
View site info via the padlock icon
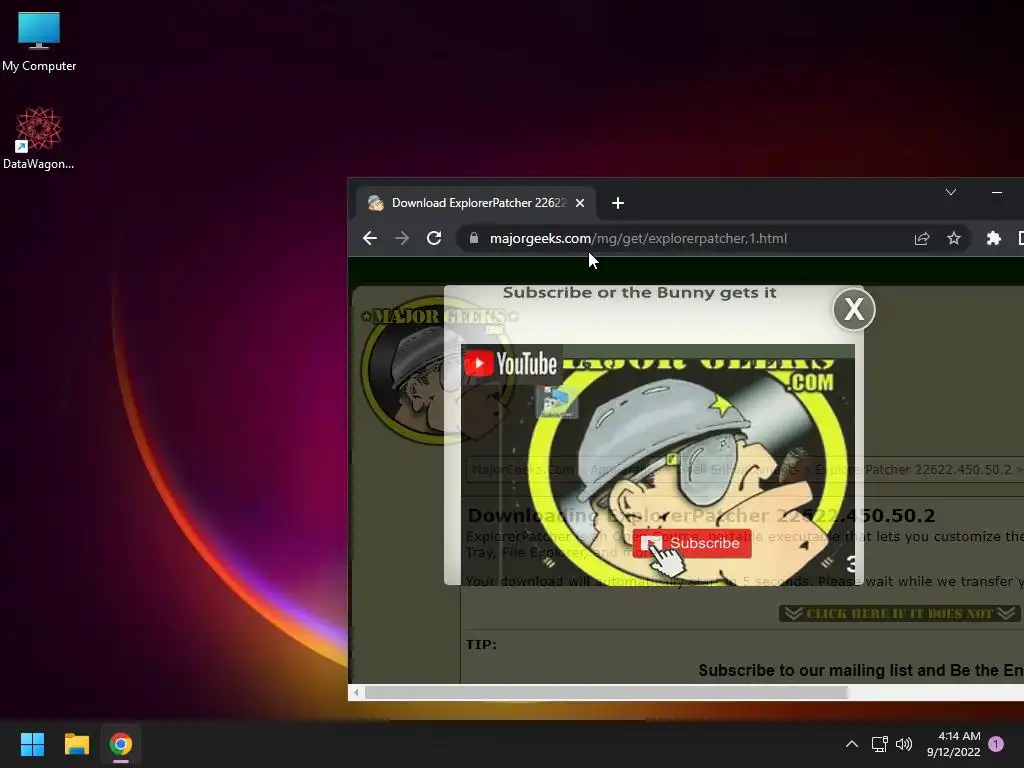point(474,238)
